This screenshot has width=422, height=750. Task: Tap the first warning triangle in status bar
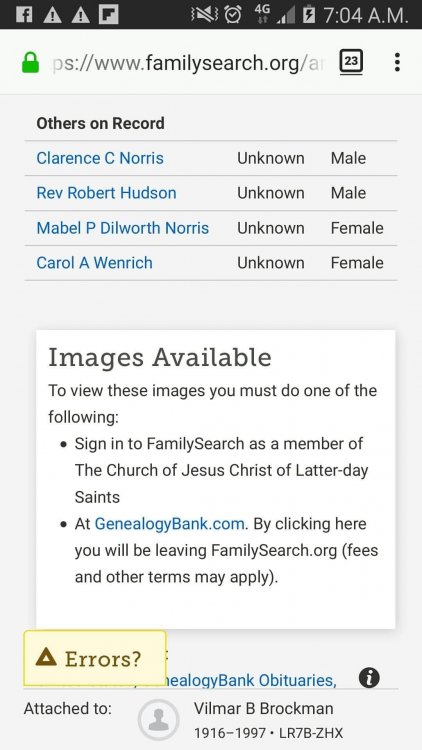click(x=53, y=15)
